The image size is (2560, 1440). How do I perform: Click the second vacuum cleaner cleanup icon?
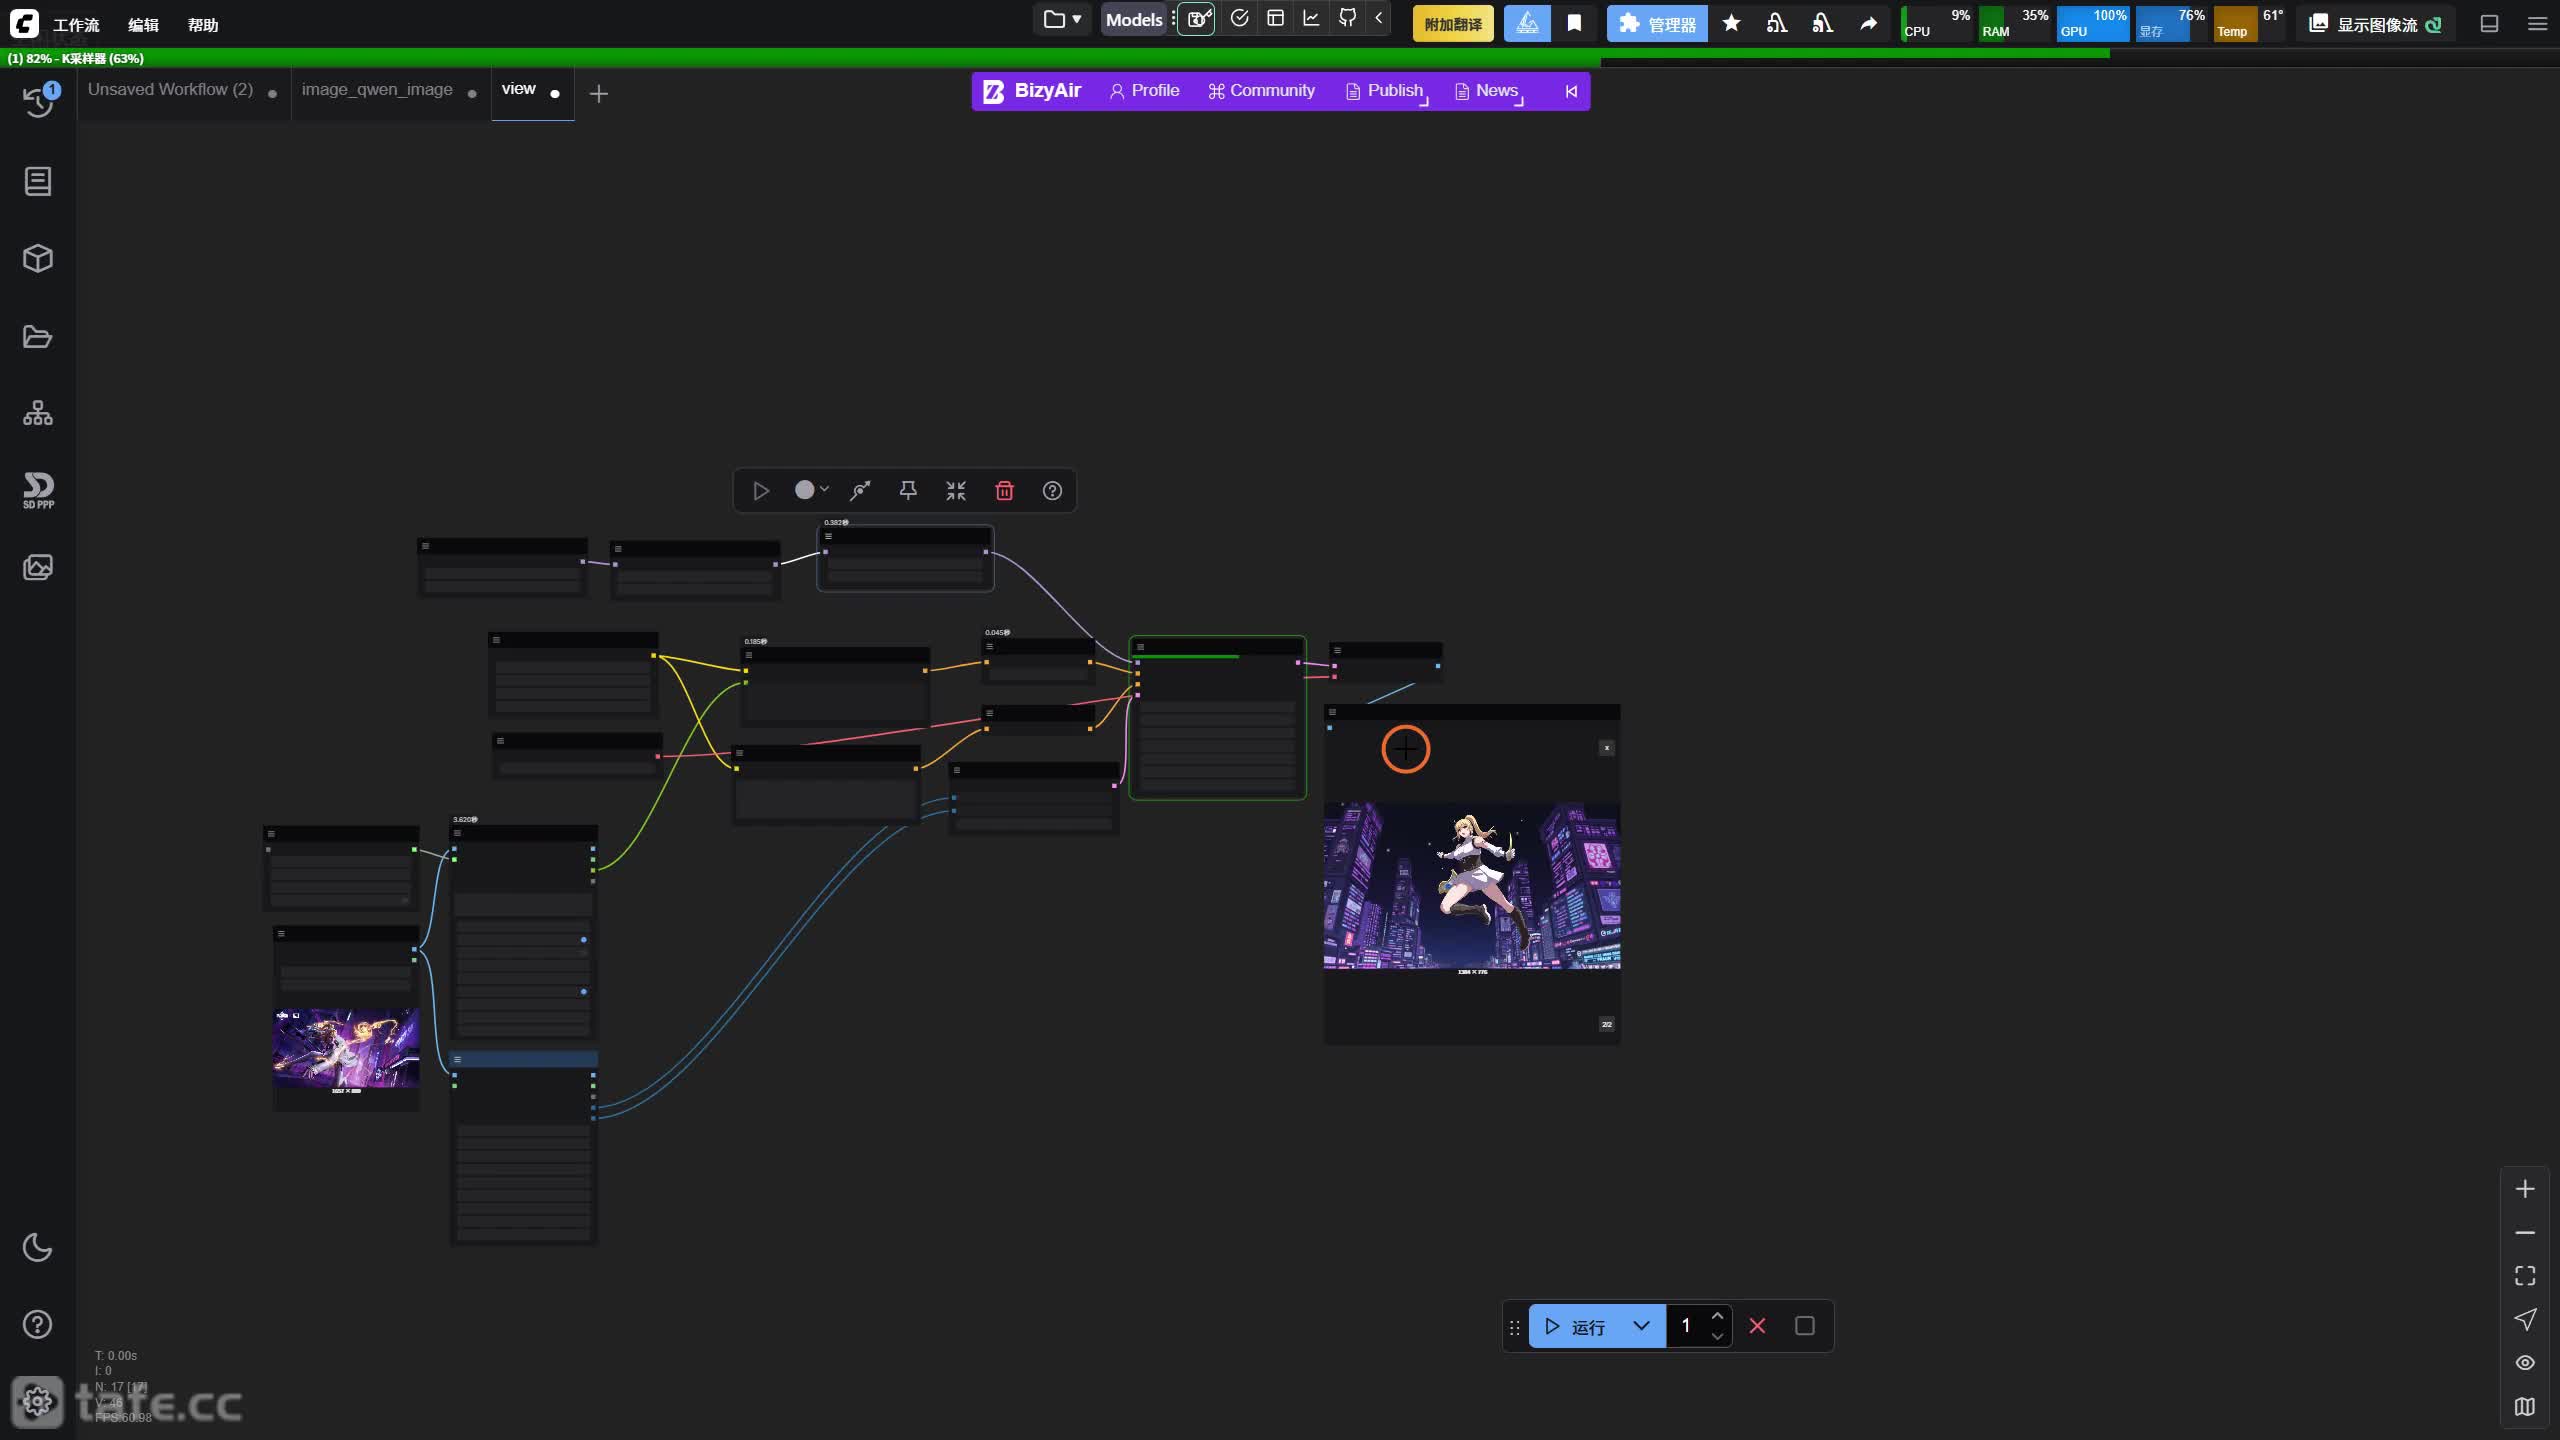1823,24
